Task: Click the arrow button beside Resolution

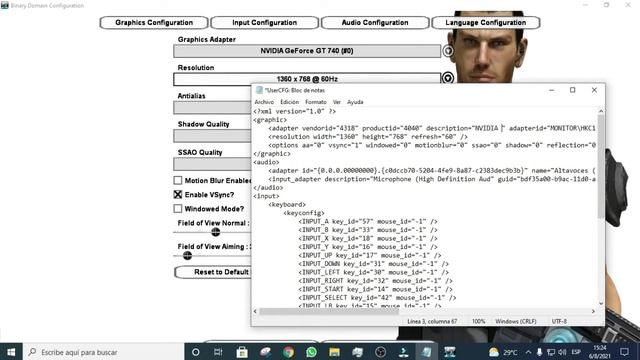Action: point(448,78)
